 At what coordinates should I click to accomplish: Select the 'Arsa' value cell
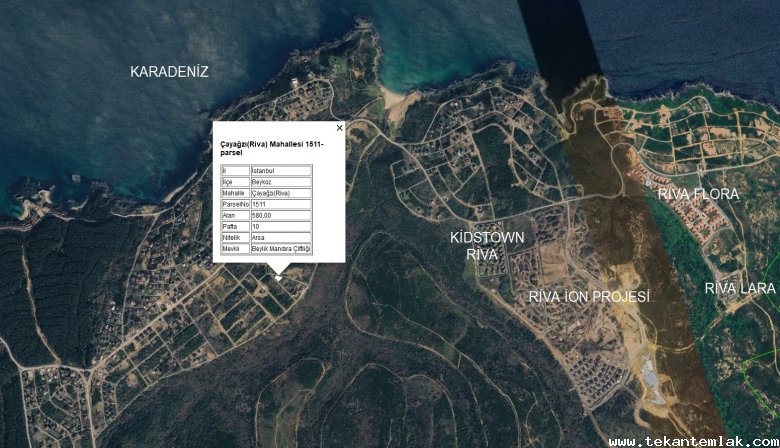pyautogui.click(x=281, y=238)
